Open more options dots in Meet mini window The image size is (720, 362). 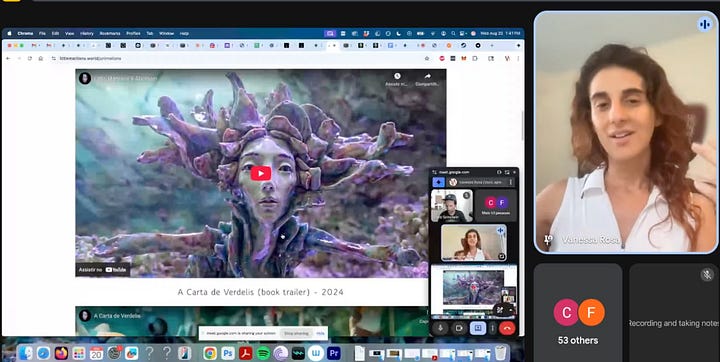click(x=492, y=328)
